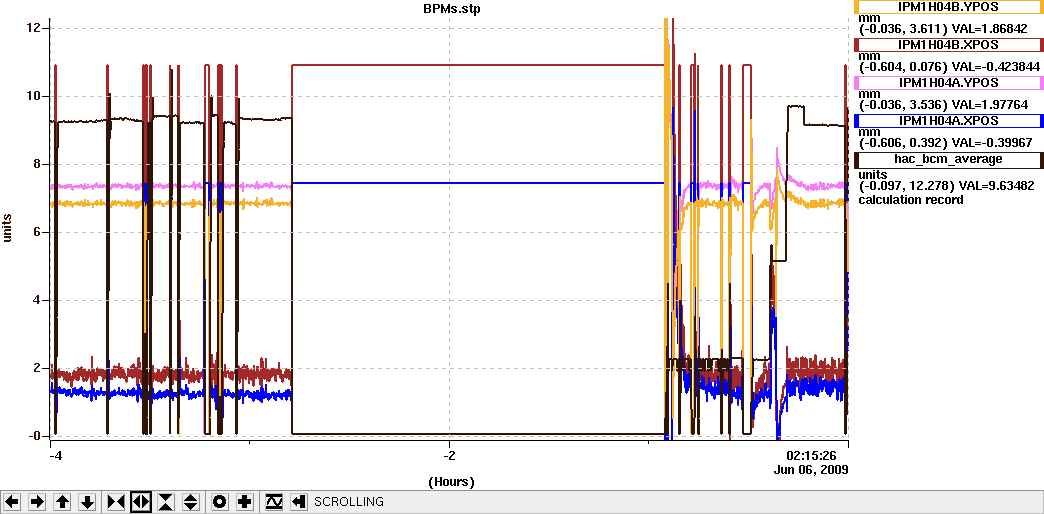
Task: Shift the plot down with the down arrow
Action: tap(87, 501)
